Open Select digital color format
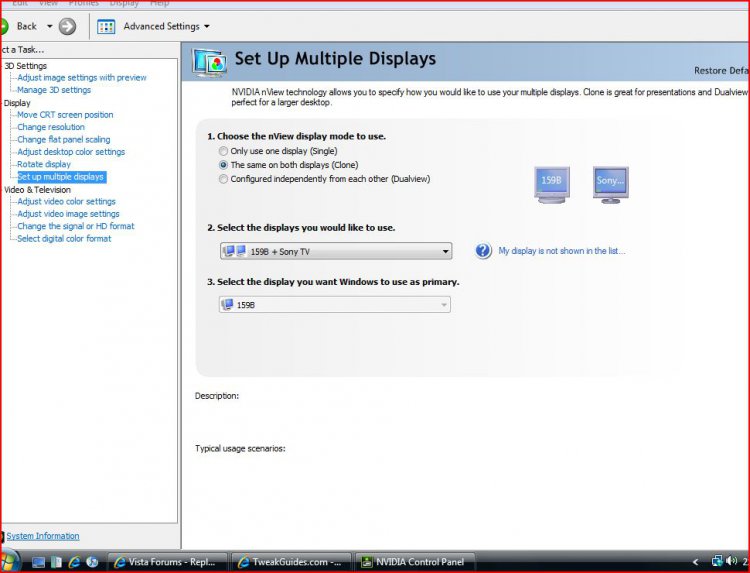 click(64, 239)
